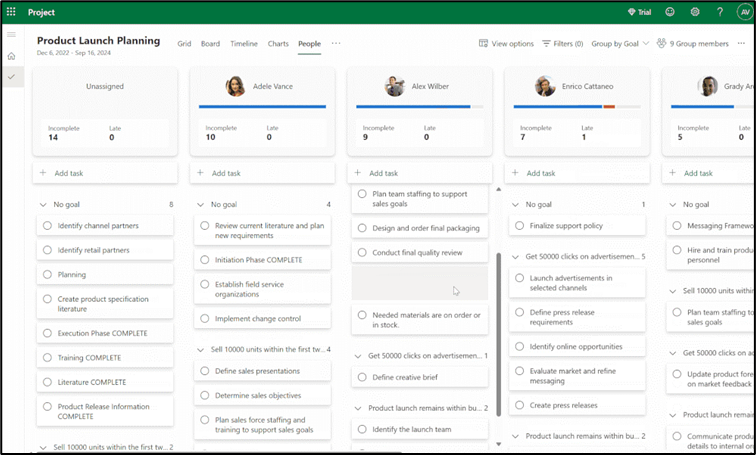Switch to the Charts tab
The width and height of the screenshot is (756, 455).
pyautogui.click(x=278, y=43)
